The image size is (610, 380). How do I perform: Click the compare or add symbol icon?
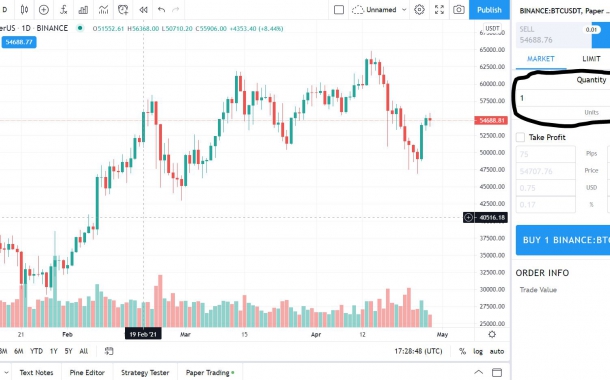pyautogui.click(x=44, y=10)
